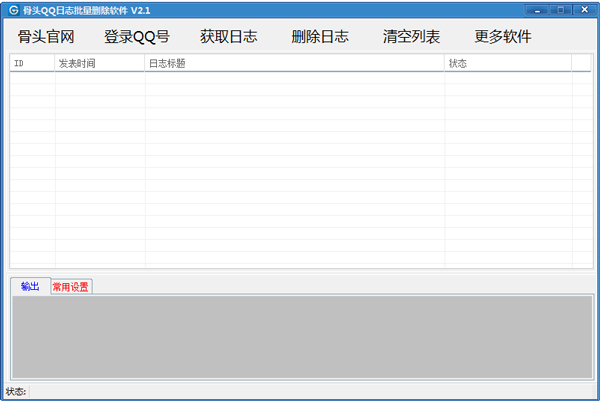This screenshot has height=401, width=600.
Task: Click inside the gray output area
Action: (x=300, y=337)
